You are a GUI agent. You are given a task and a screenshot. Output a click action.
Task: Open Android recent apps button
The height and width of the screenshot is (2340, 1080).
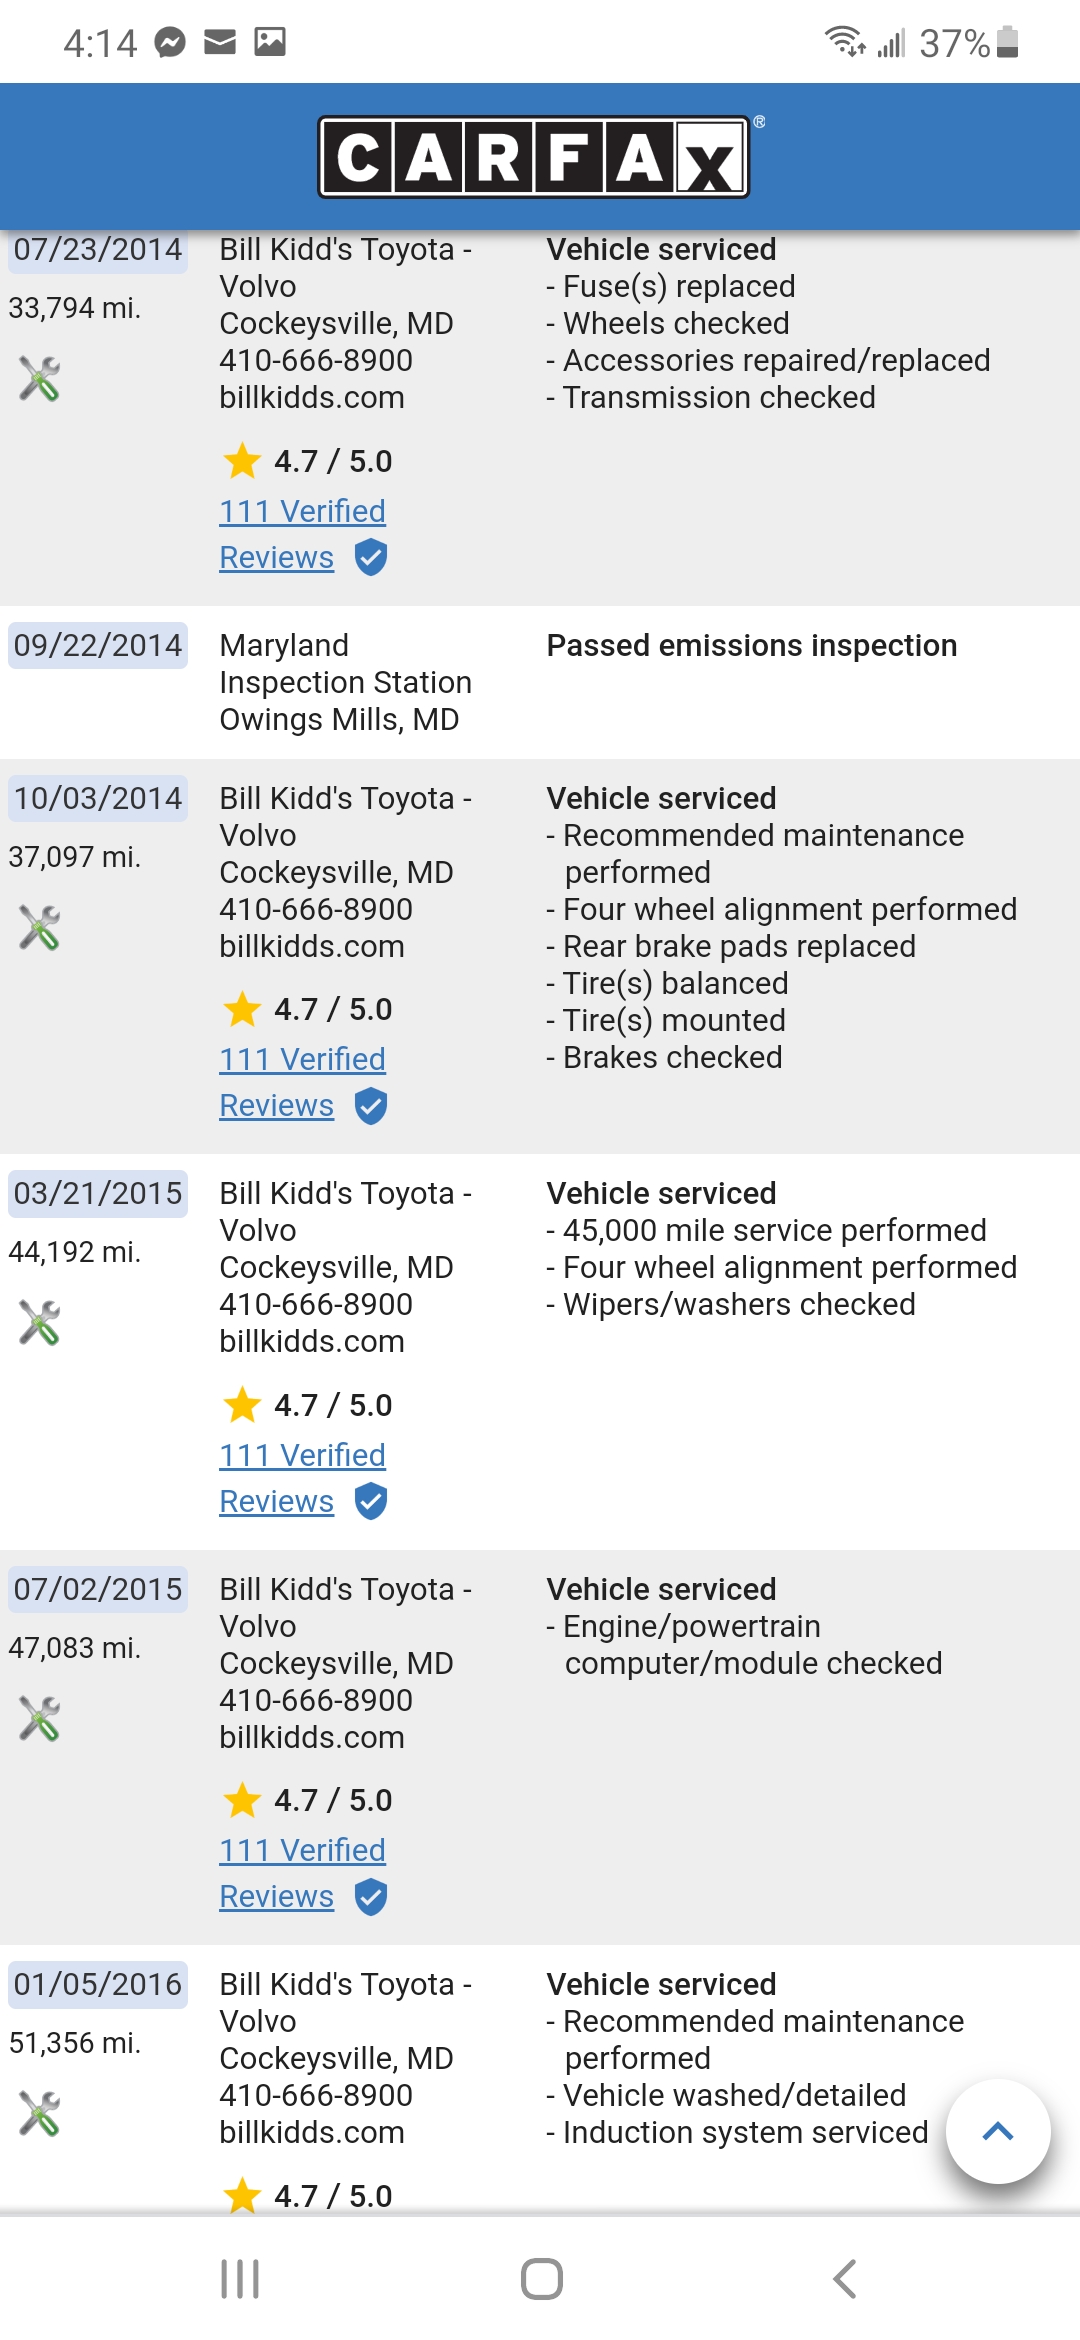point(240,2279)
